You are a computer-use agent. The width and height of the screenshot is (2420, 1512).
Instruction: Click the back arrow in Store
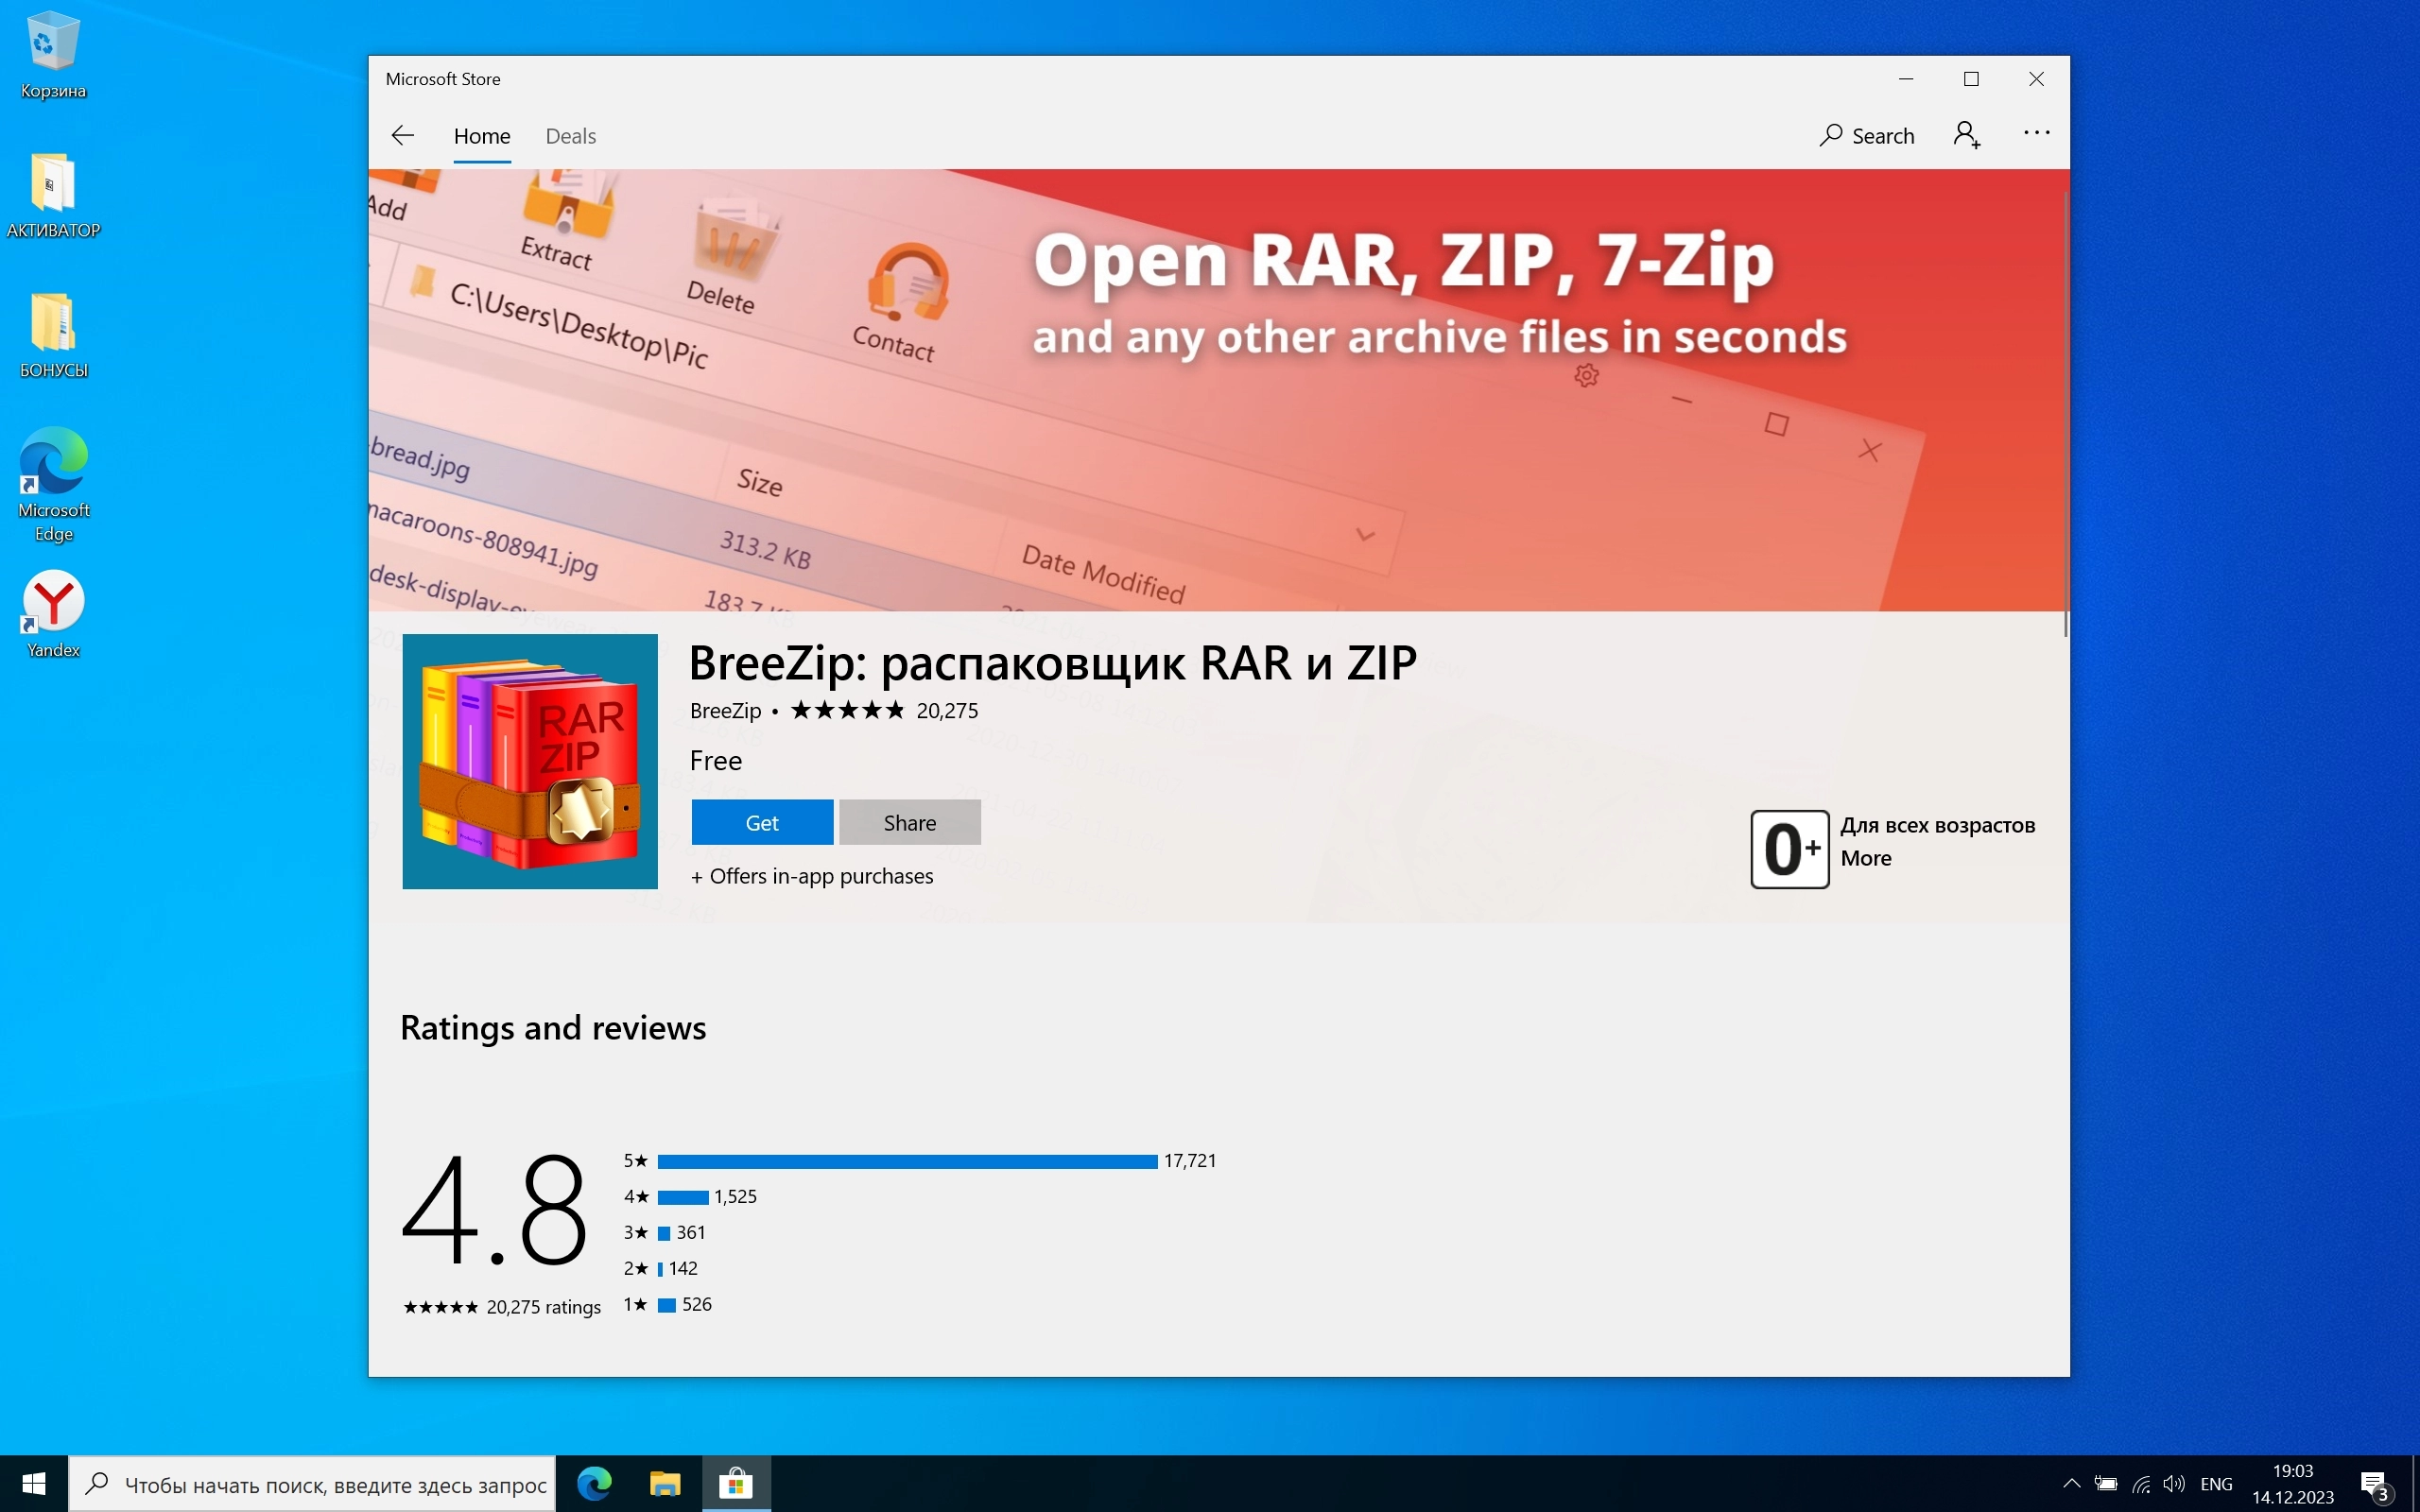[x=402, y=135]
